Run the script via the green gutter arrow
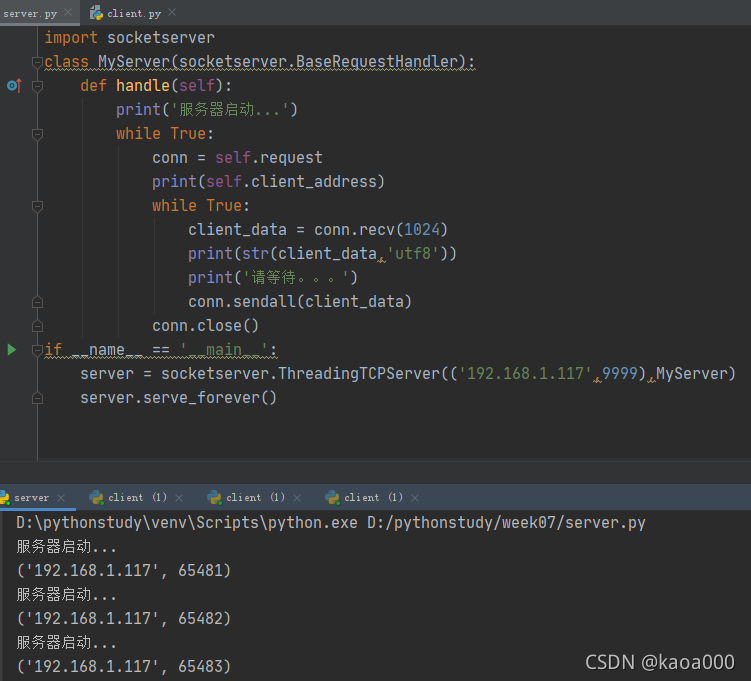This screenshot has width=751, height=681. [x=12, y=350]
